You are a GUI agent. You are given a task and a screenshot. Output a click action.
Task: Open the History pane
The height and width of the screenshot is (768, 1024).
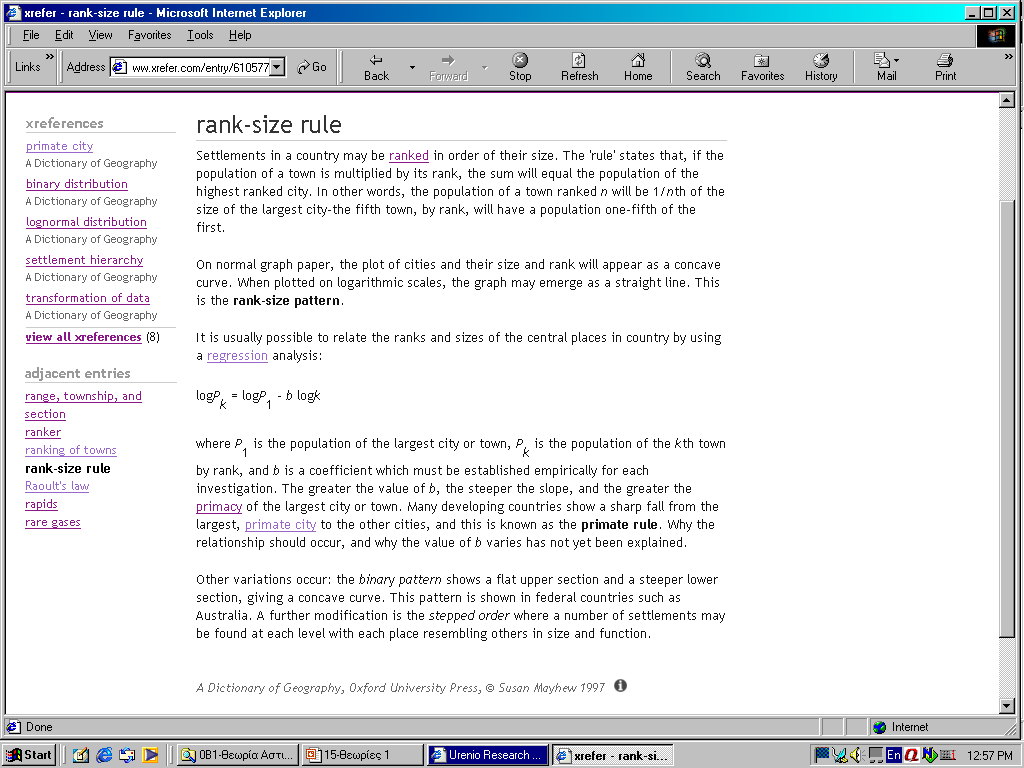tap(821, 67)
